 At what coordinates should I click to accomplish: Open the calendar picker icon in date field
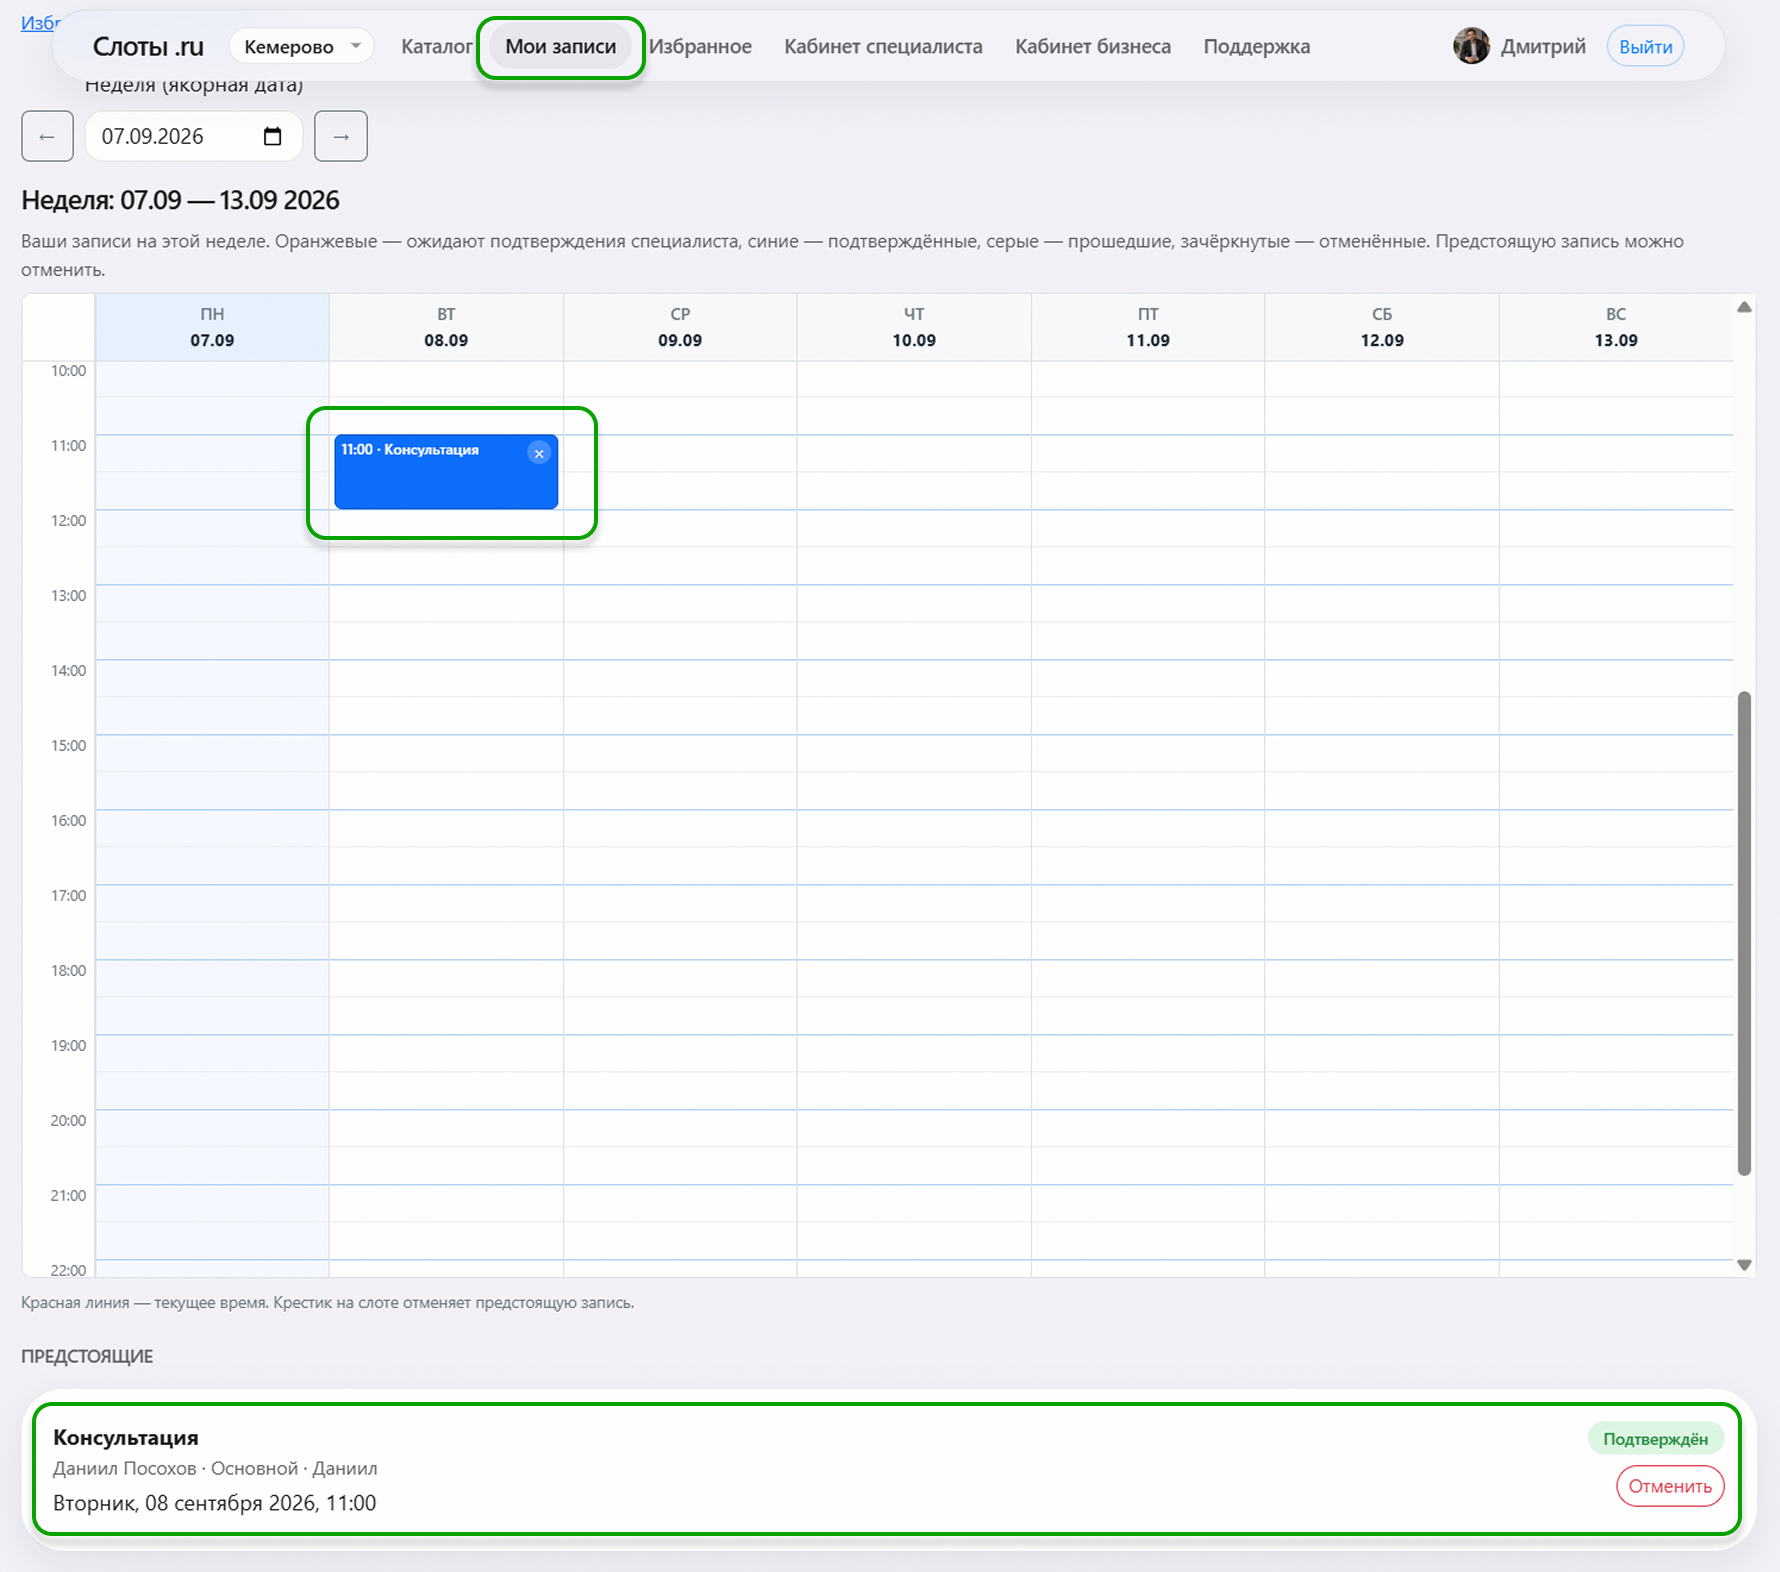tap(272, 136)
